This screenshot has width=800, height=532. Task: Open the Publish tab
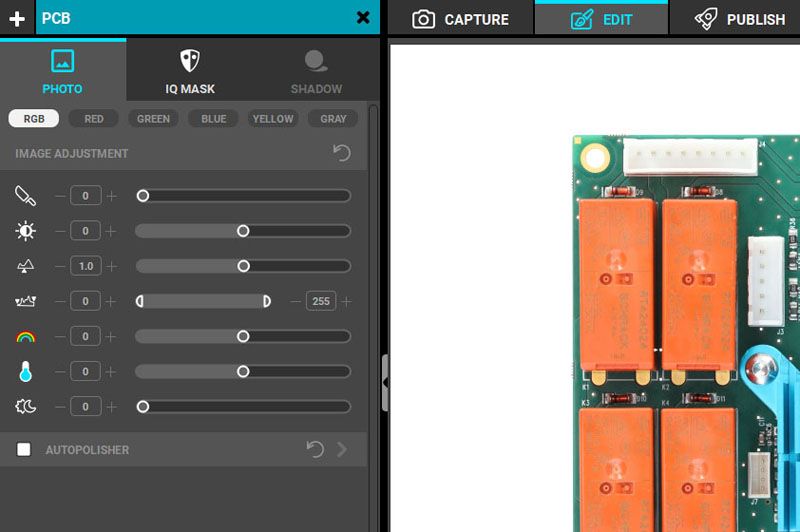pyautogui.click(x=741, y=19)
